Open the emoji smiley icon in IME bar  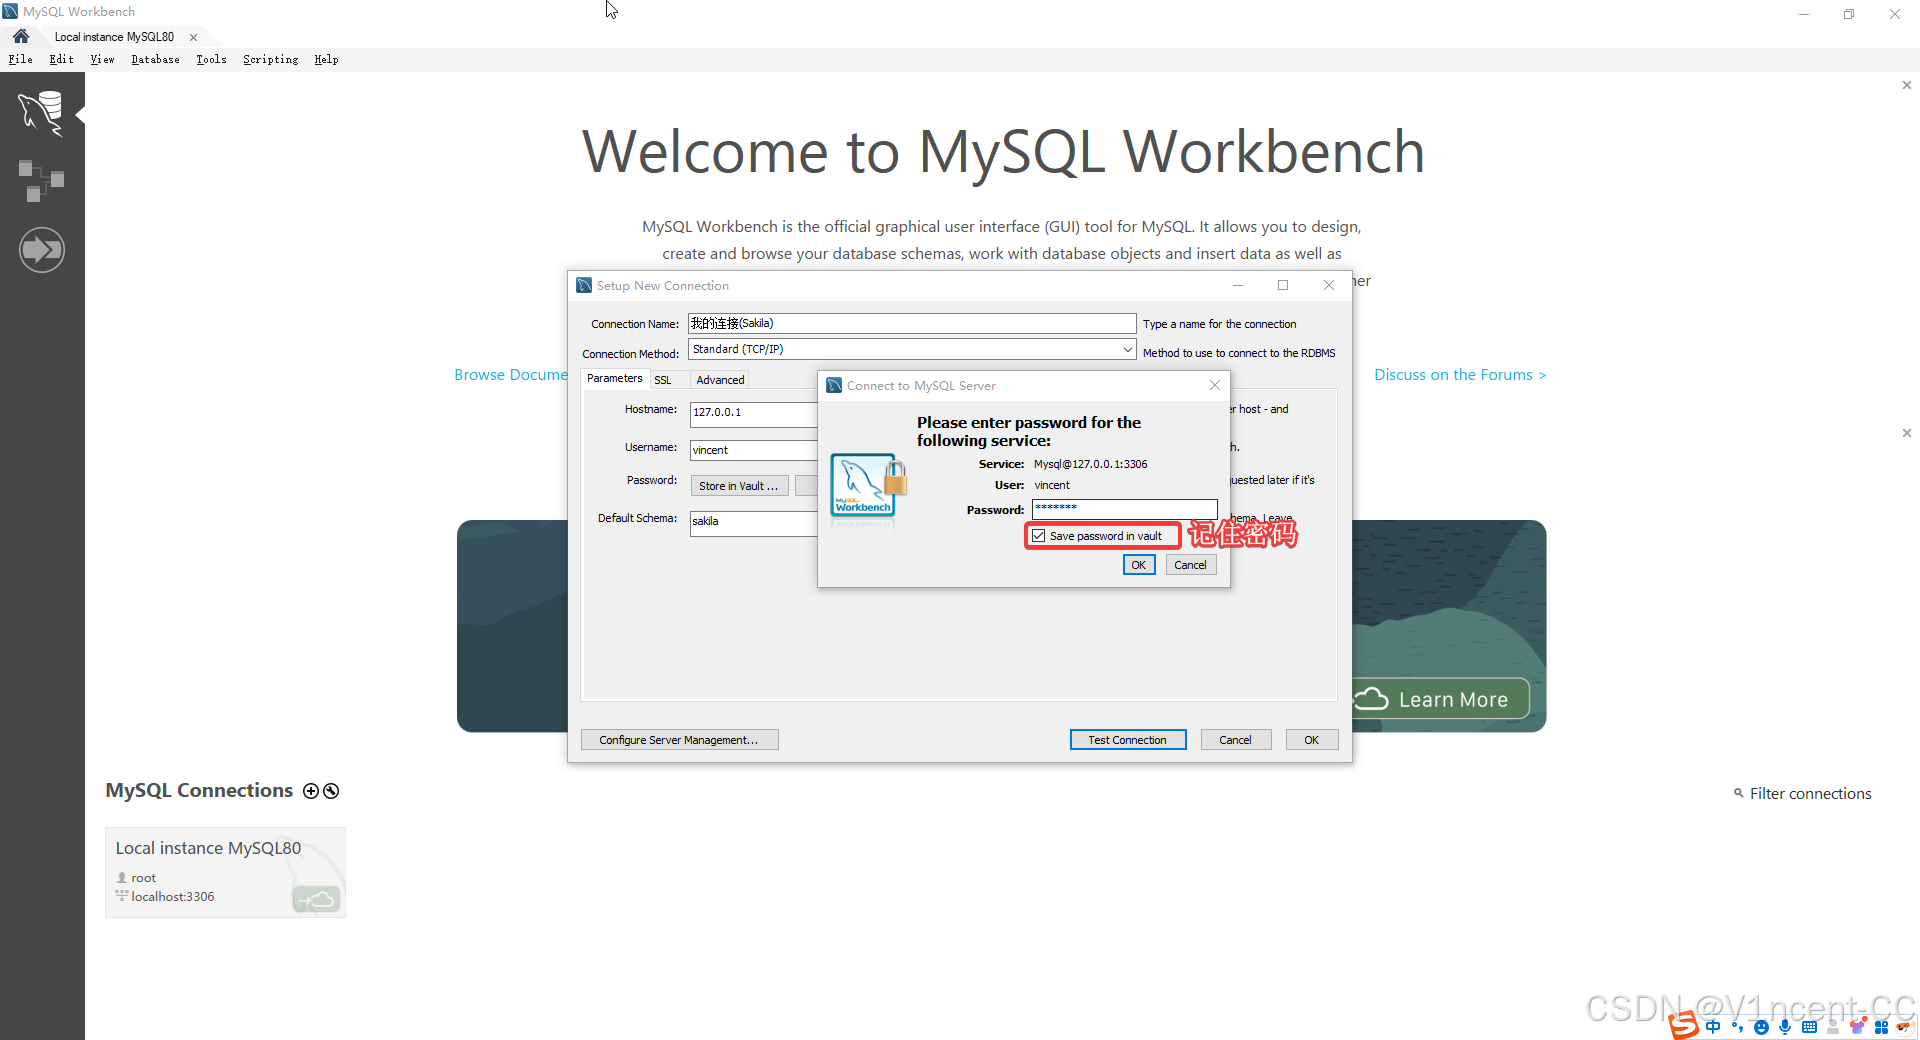click(x=1761, y=1027)
